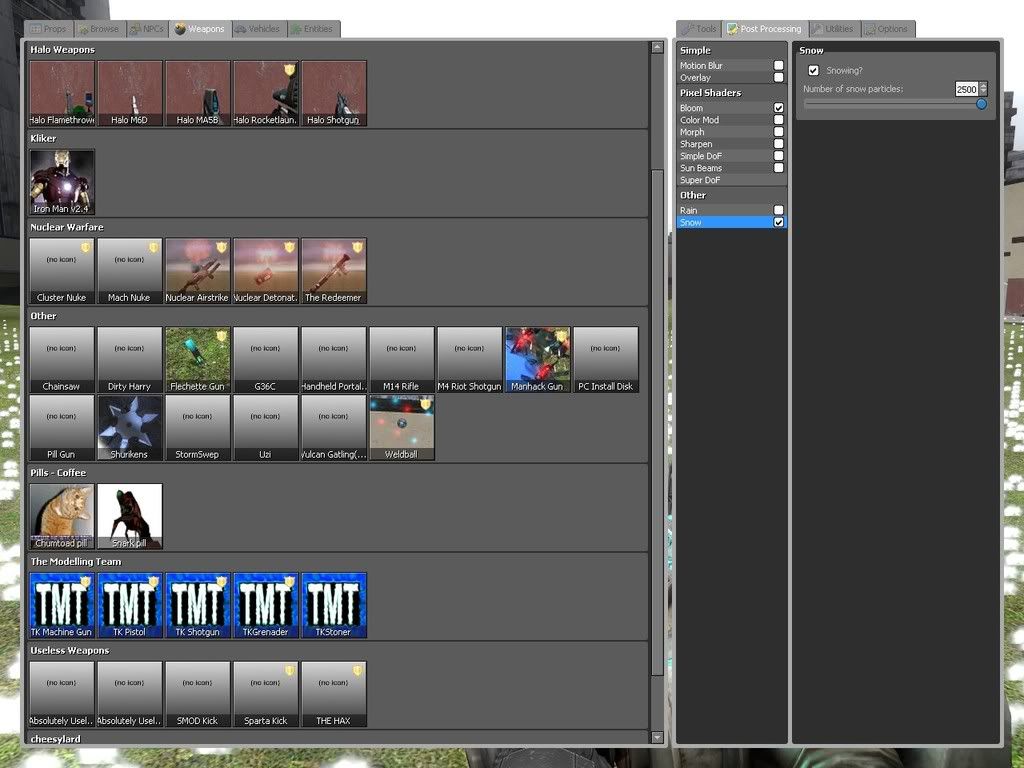Image resolution: width=1024 pixels, height=768 pixels.
Task: Click the snow particles slider handle
Action: tap(981, 103)
